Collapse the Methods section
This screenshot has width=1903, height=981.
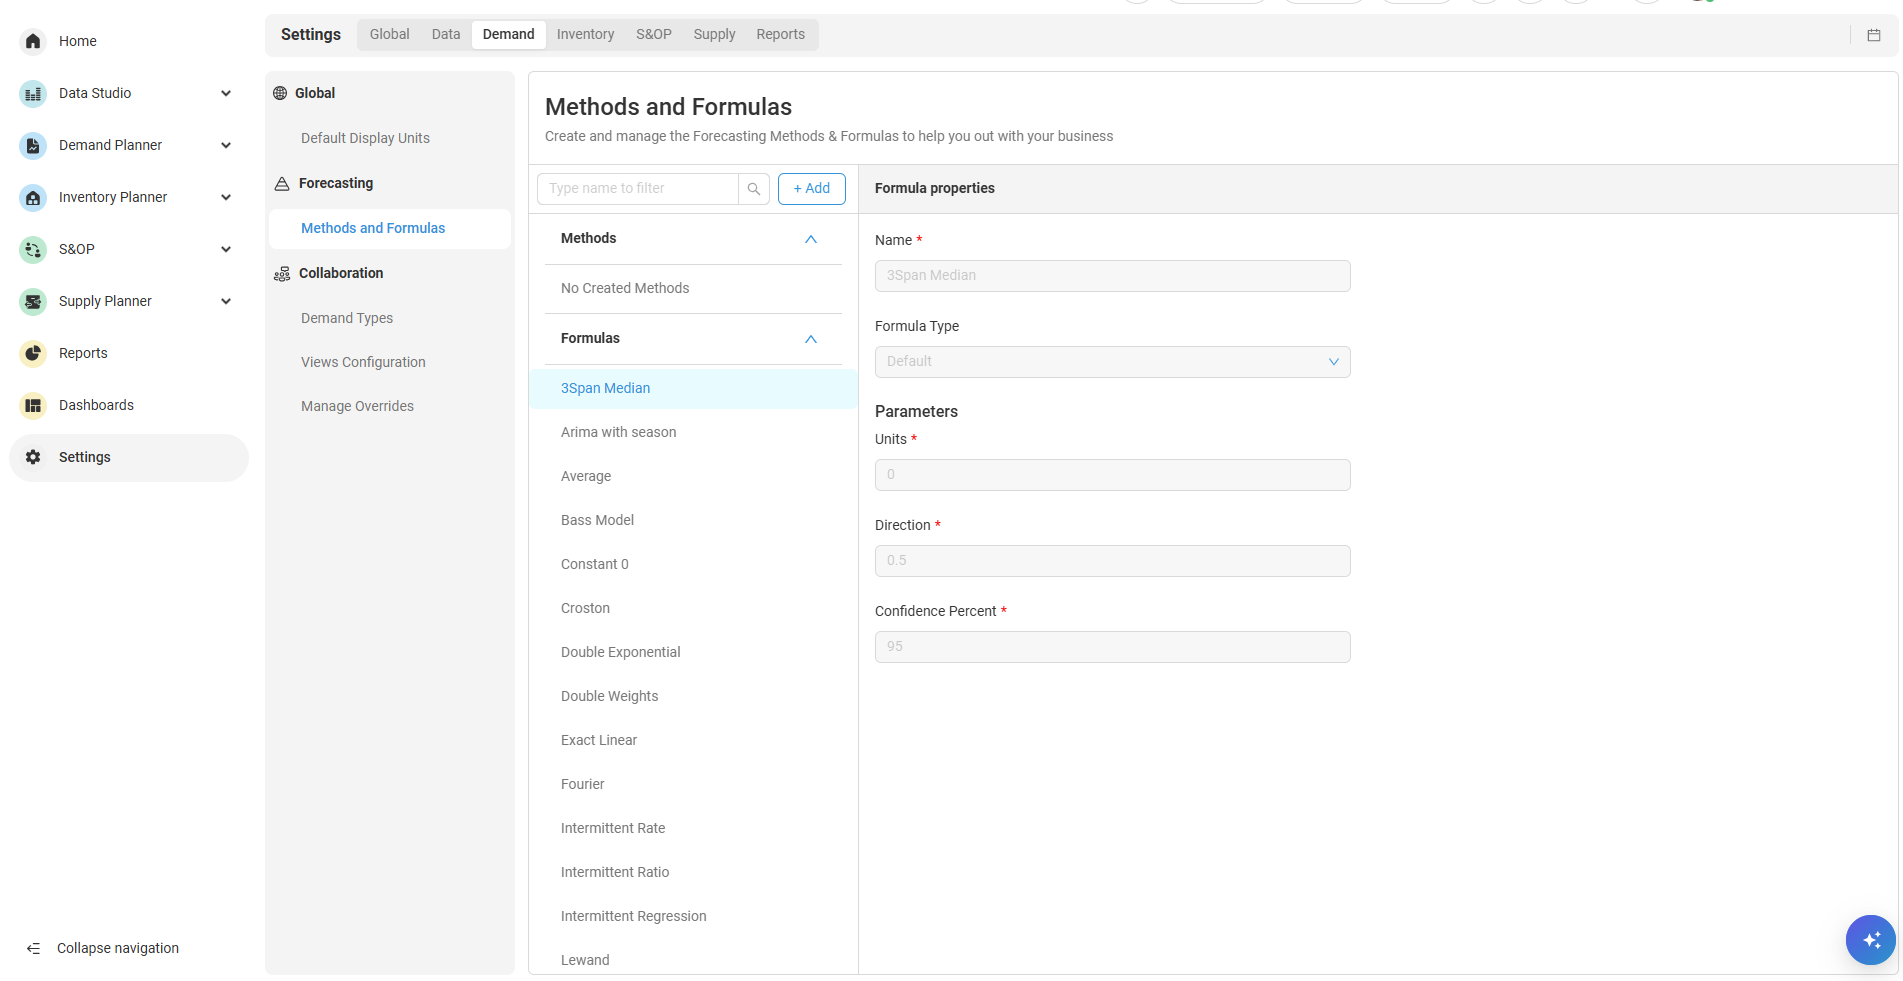click(x=811, y=239)
